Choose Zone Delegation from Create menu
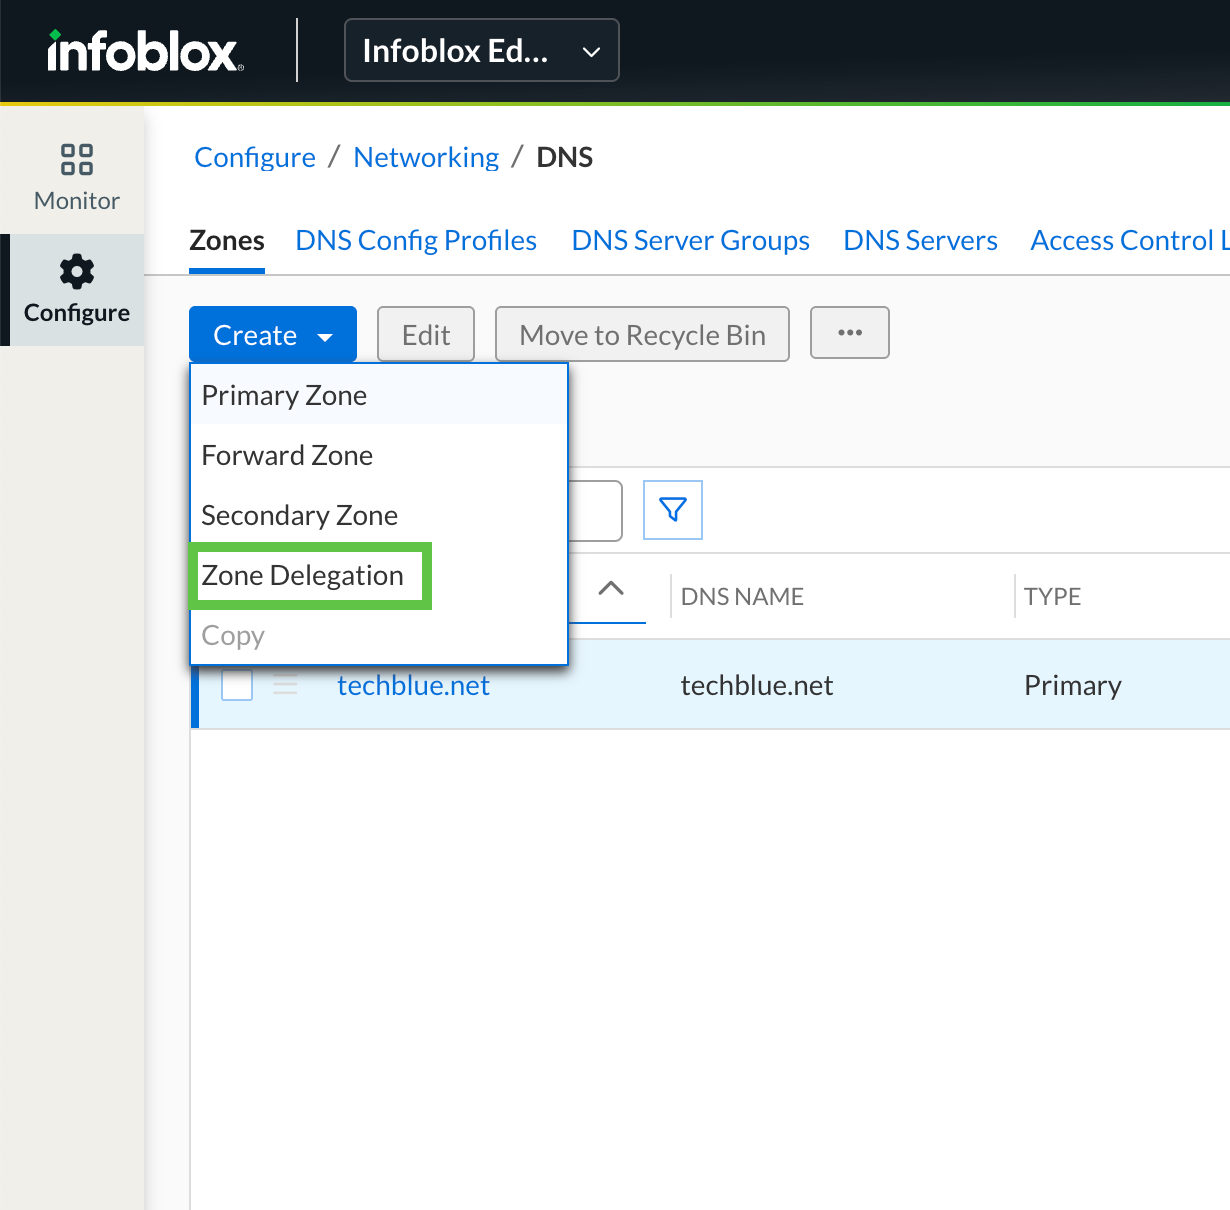1230x1210 pixels. pos(303,576)
